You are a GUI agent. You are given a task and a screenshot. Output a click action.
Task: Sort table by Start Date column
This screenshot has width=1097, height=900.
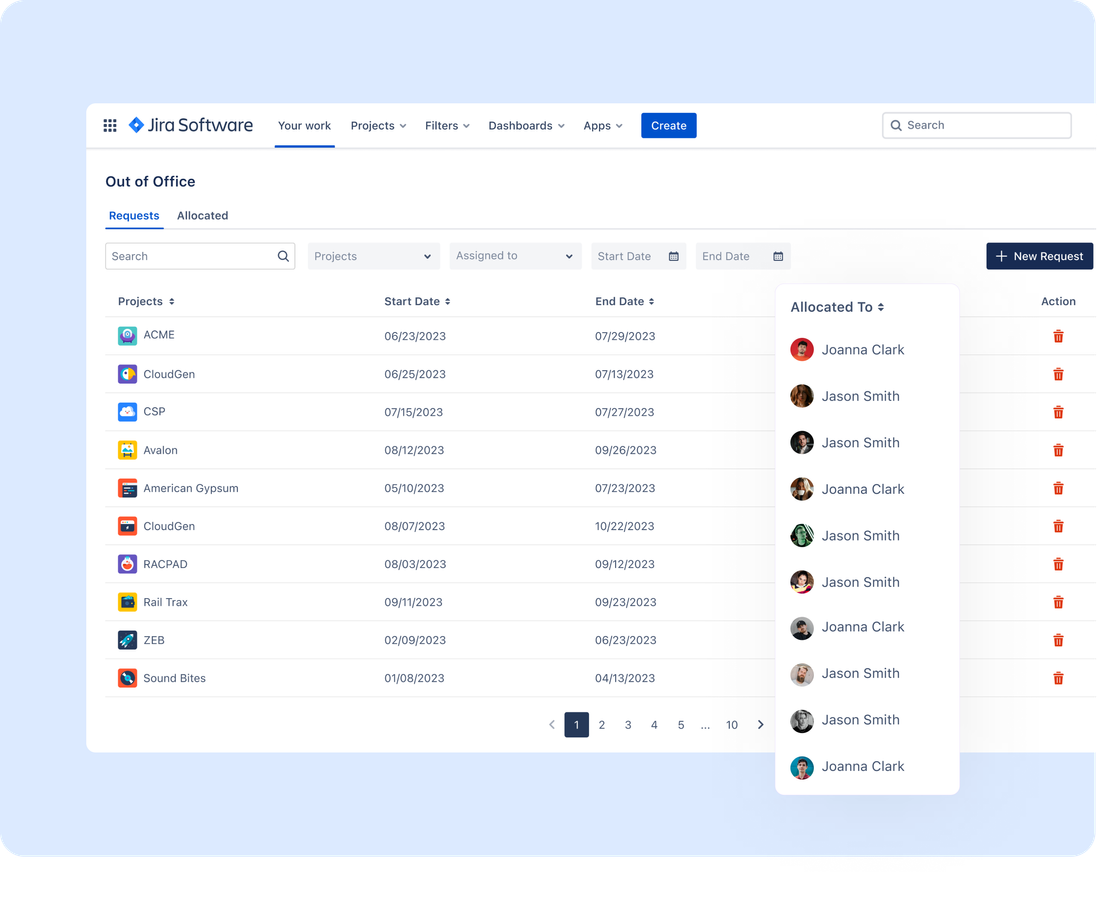click(x=417, y=302)
